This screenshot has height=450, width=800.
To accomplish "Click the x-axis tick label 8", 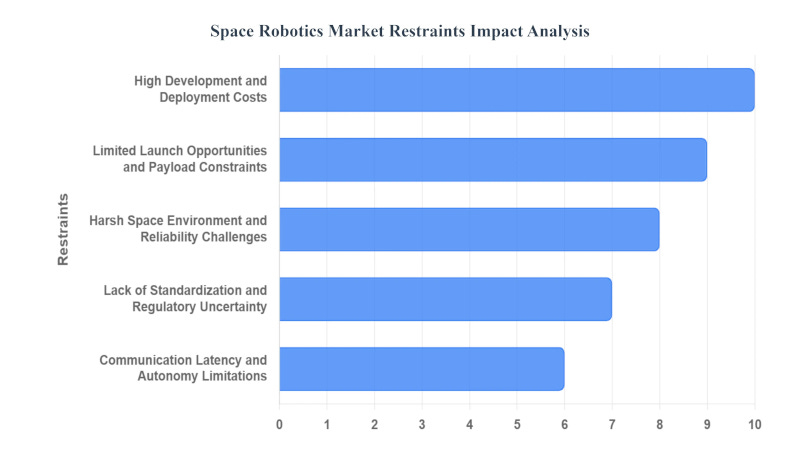I will click(x=660, y=424).
